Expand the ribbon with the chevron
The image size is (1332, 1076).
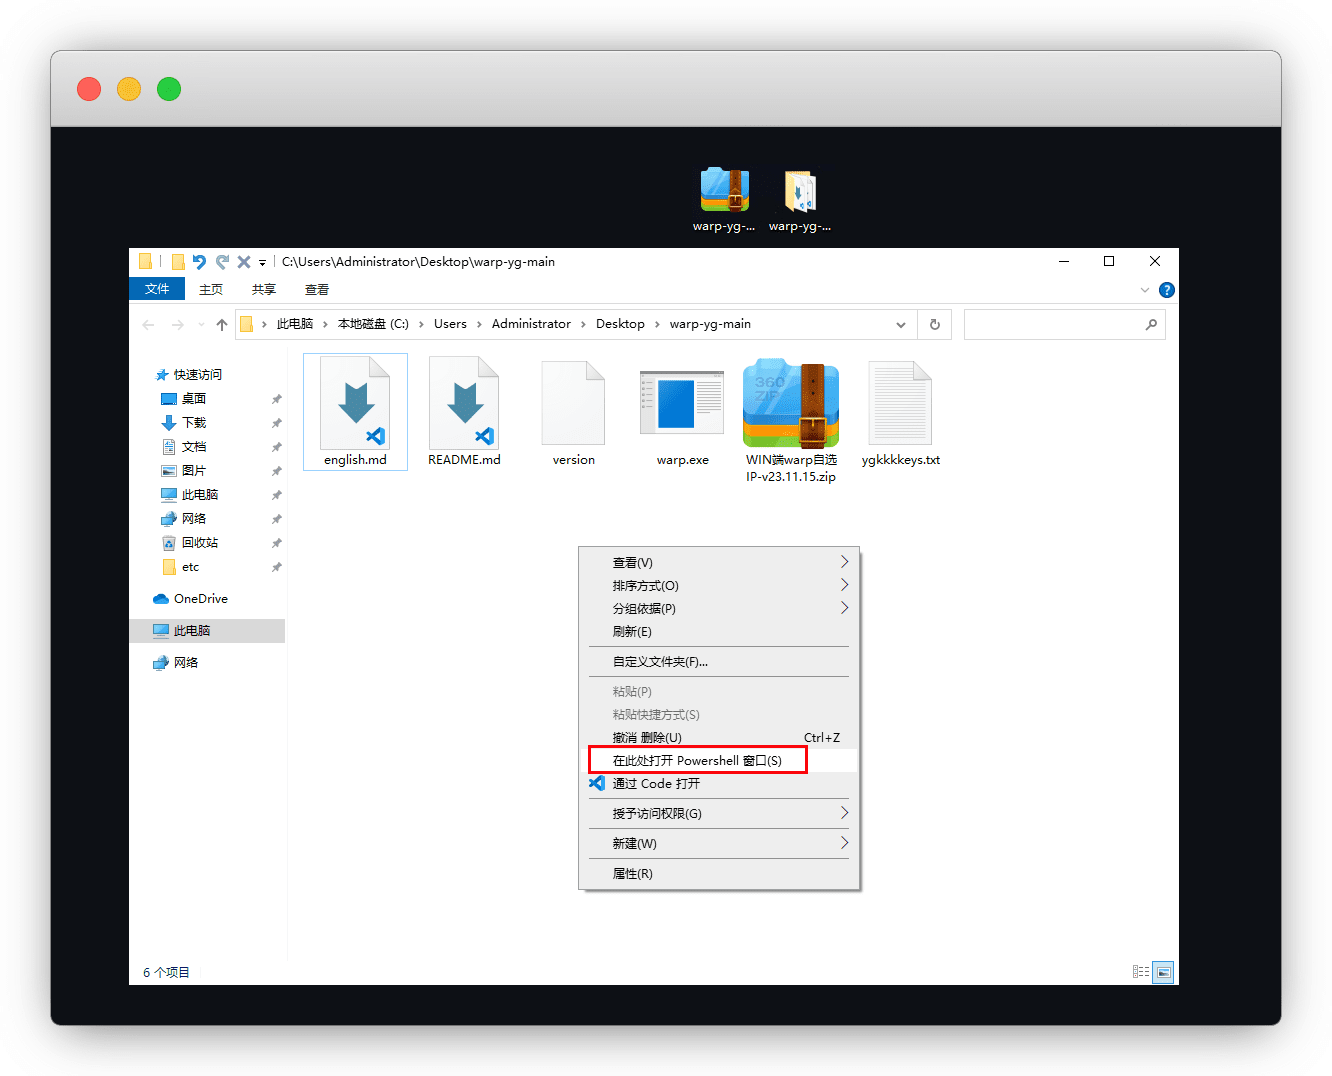point(1145,290)
